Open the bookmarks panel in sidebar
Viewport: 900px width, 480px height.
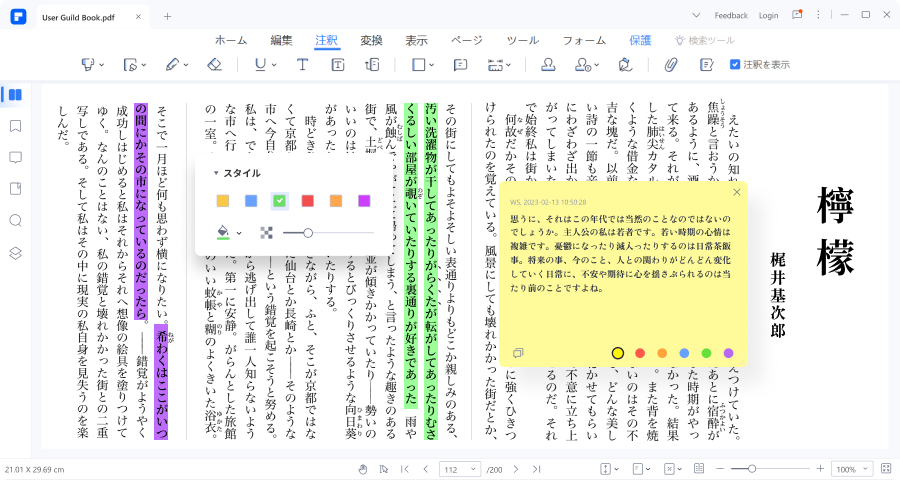point(15,126)
